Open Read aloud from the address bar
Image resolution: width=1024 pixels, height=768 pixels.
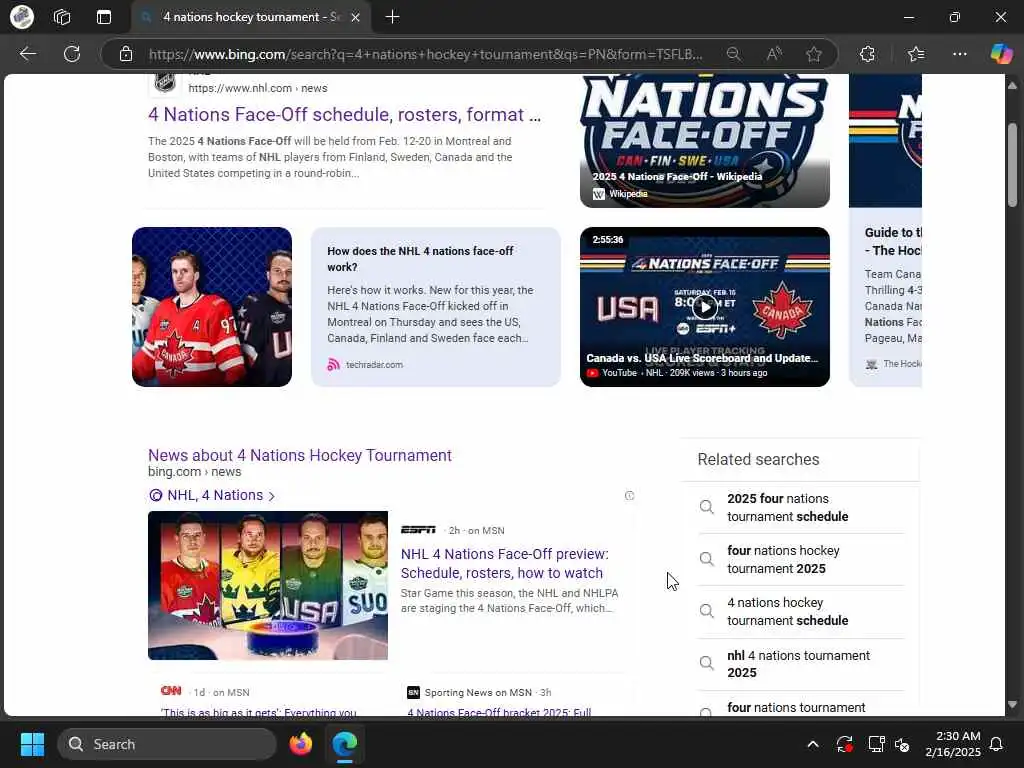click(x=774, y=54)
